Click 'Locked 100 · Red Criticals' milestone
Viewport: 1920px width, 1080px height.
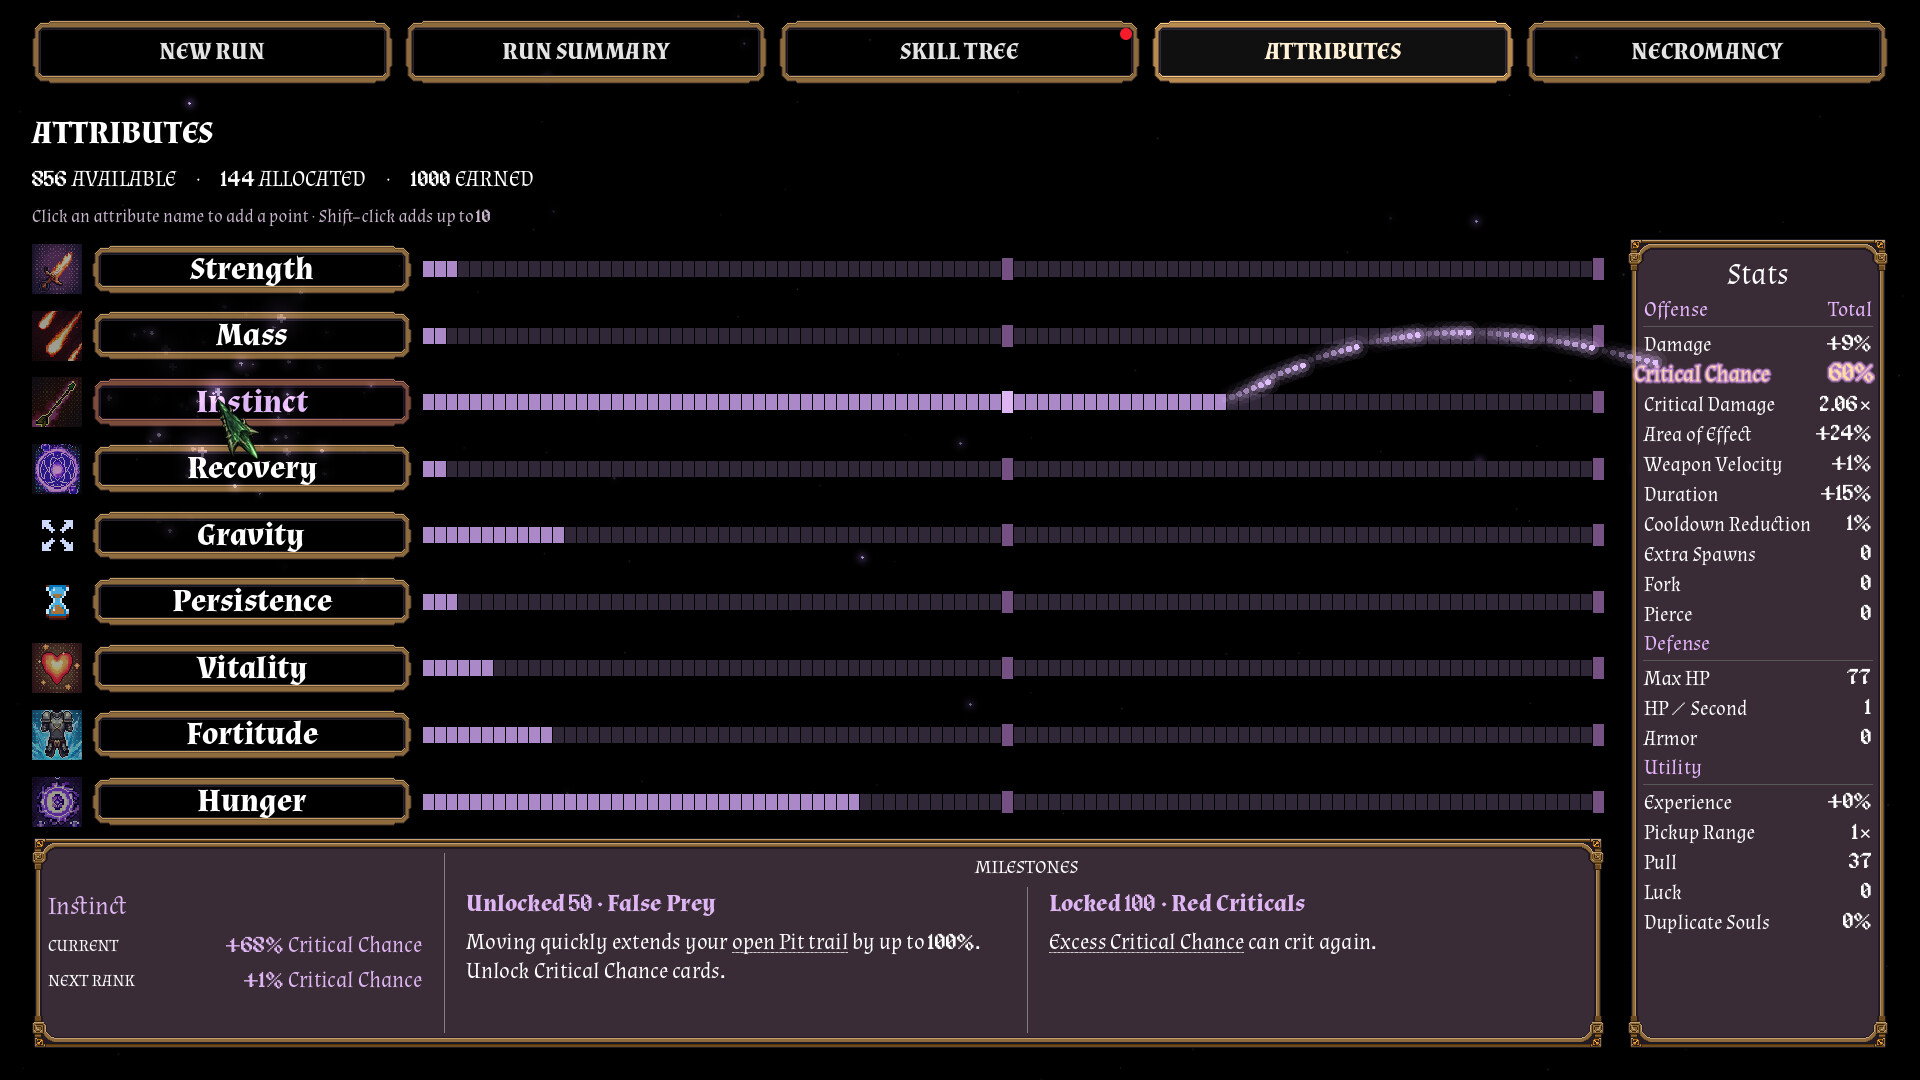point(1177,903)
